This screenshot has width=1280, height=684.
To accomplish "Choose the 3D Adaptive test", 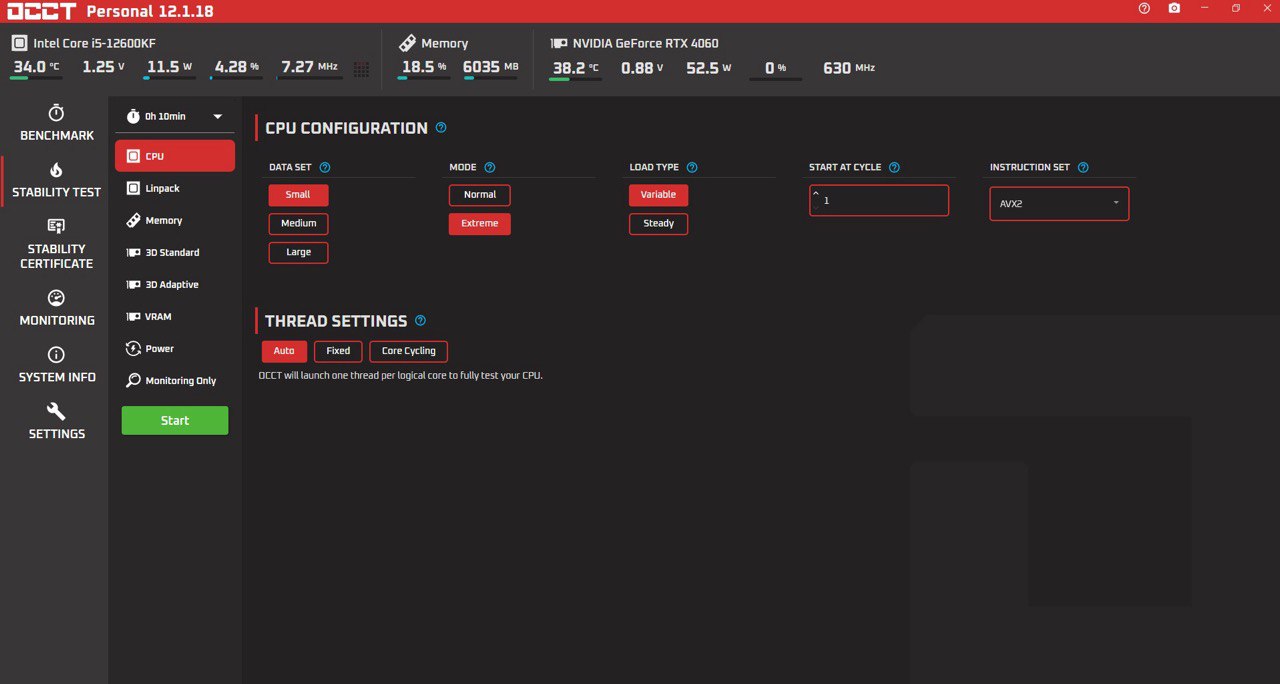I will [x=175, y=284].
